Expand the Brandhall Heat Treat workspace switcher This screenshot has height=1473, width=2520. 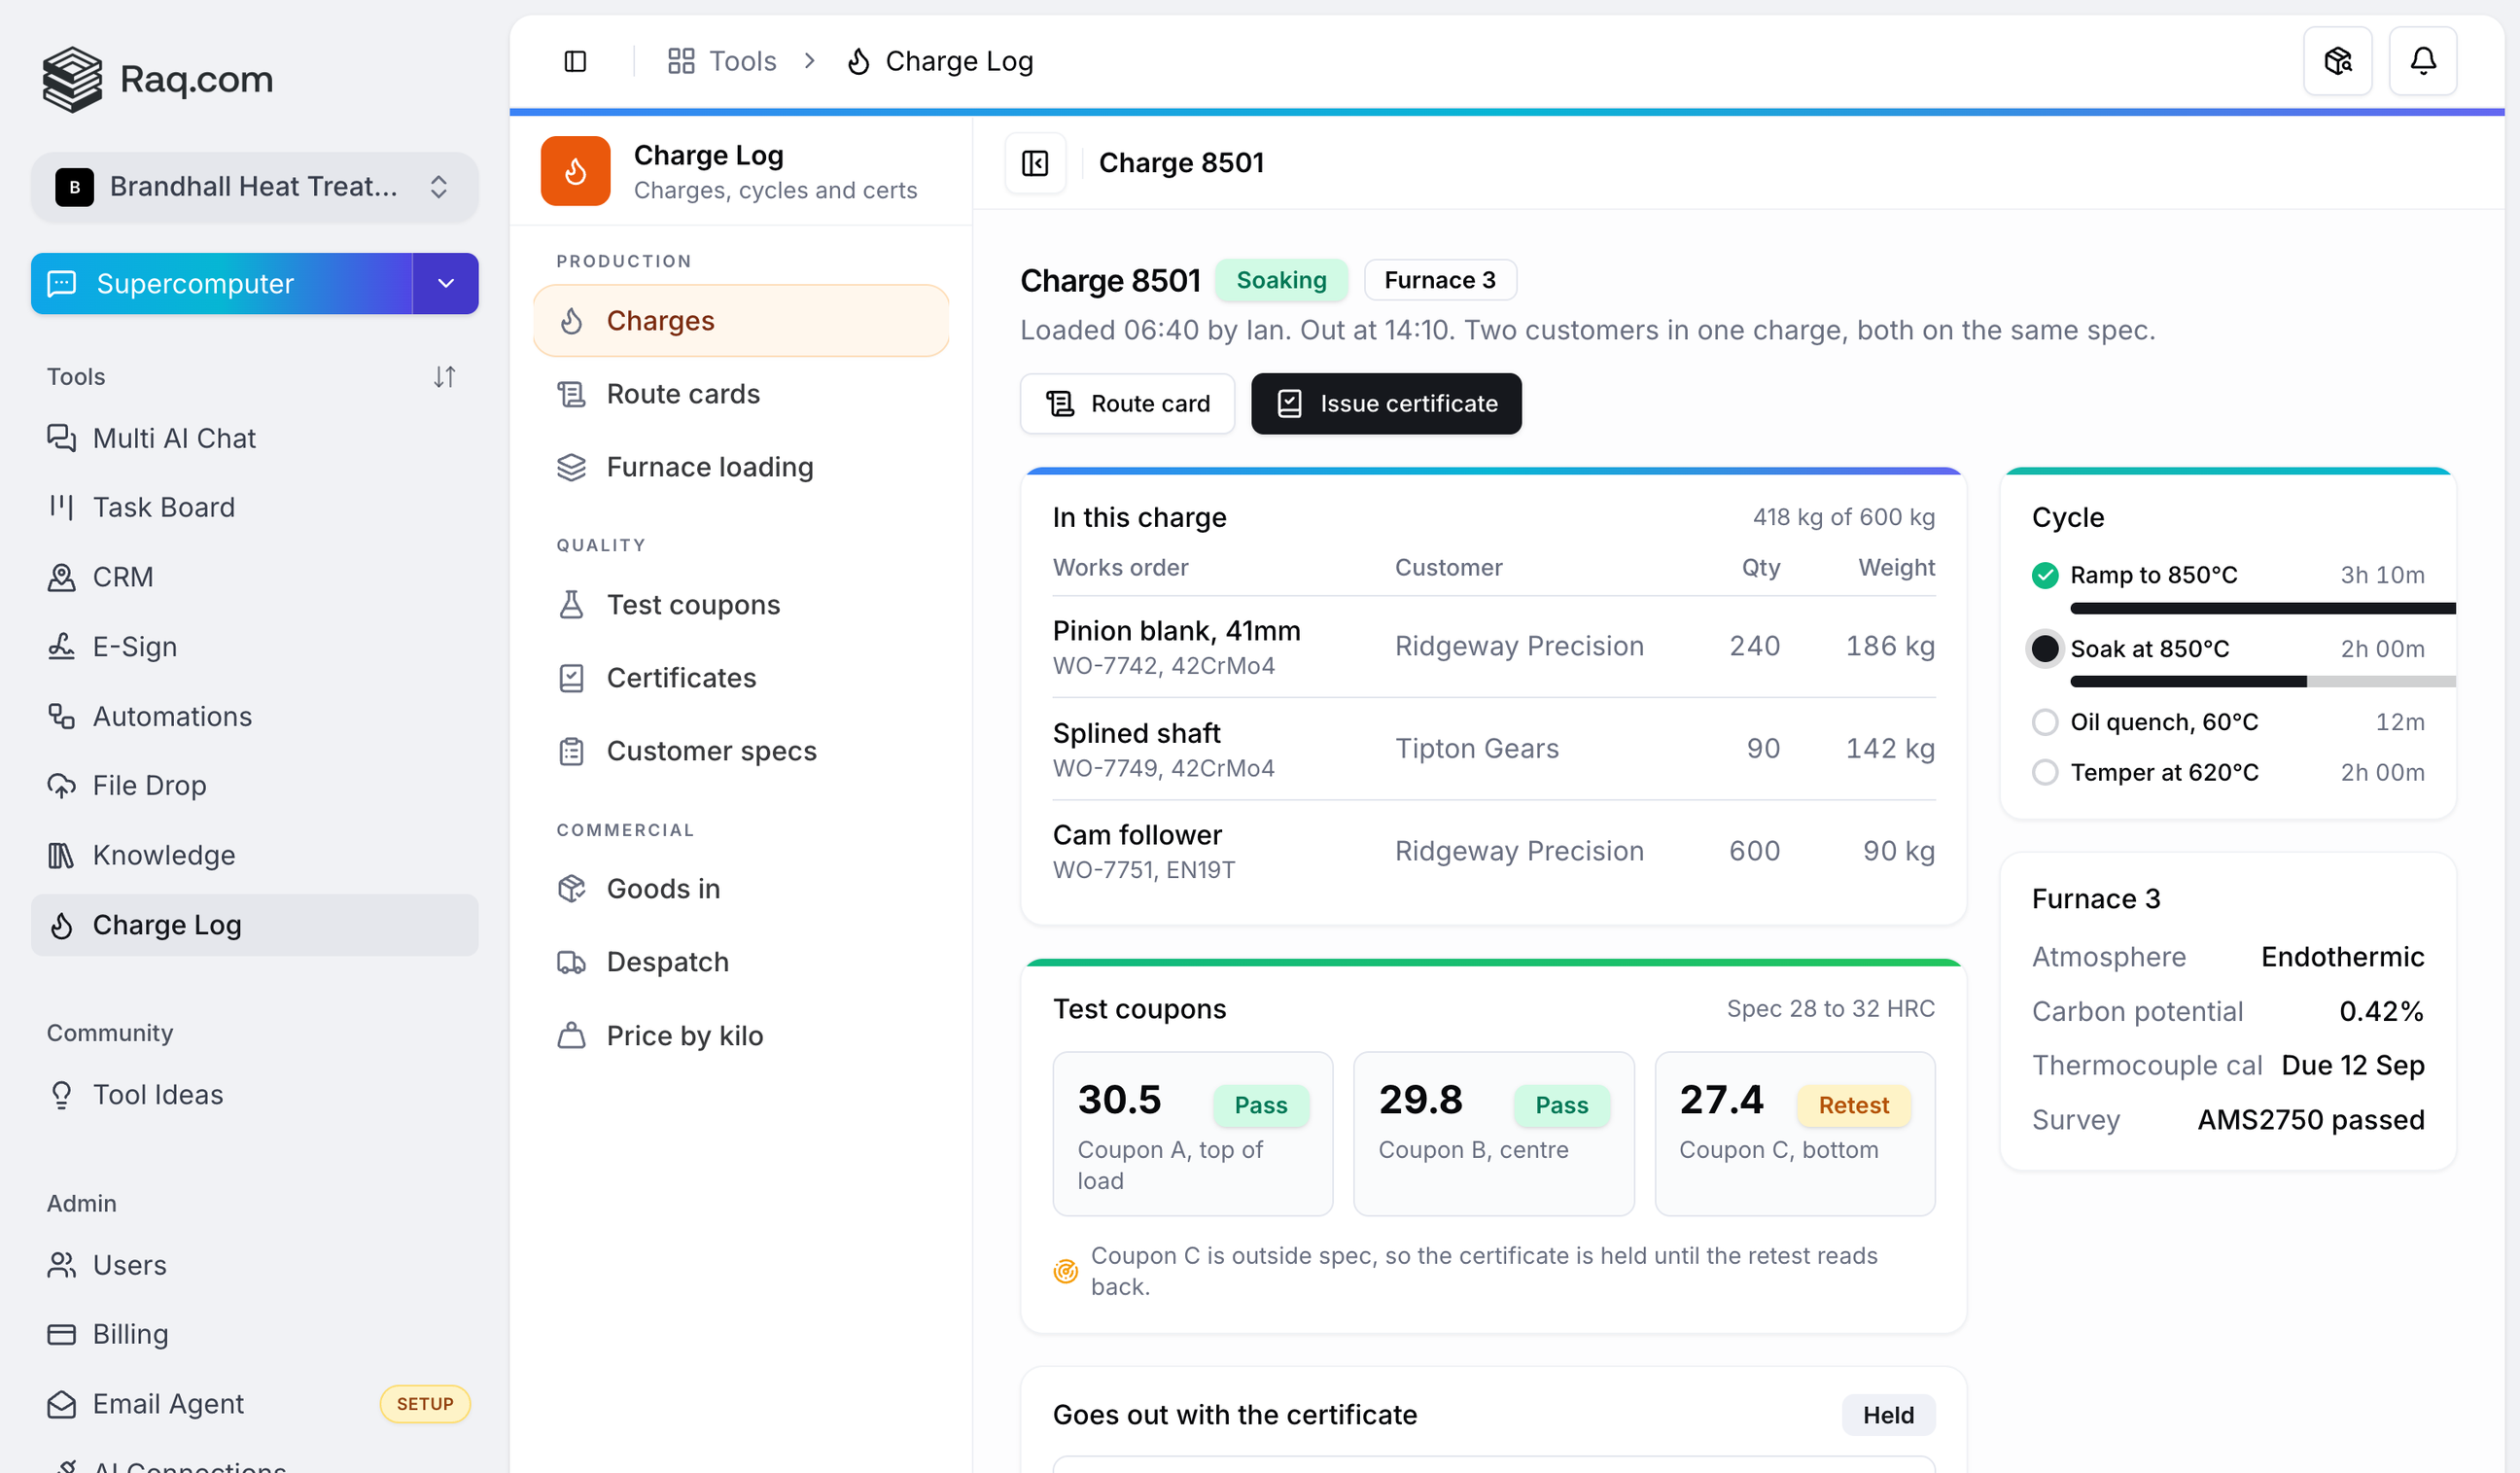[255, 187]
